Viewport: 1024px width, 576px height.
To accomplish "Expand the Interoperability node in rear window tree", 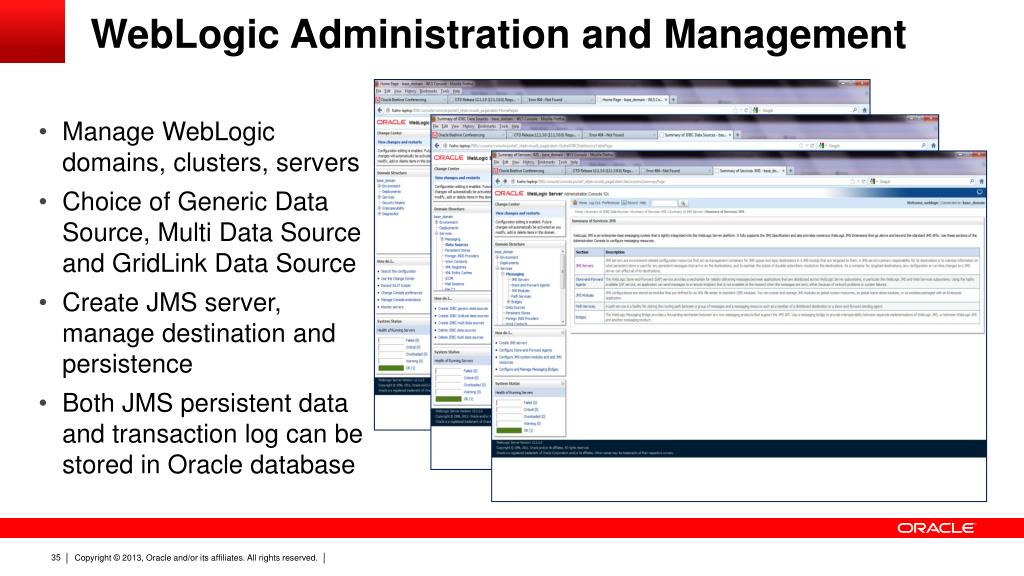I will point(379,208).
